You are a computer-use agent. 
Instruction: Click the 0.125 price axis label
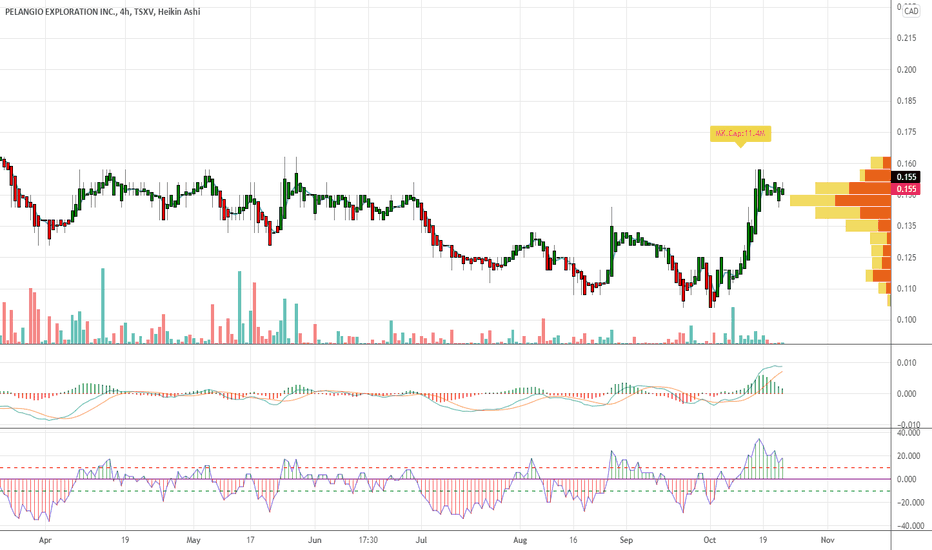pyautogui.click(x=906, y=257)
